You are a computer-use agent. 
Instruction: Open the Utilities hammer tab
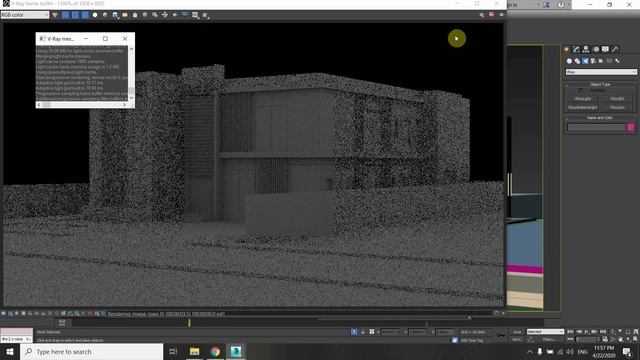point(615,49)
